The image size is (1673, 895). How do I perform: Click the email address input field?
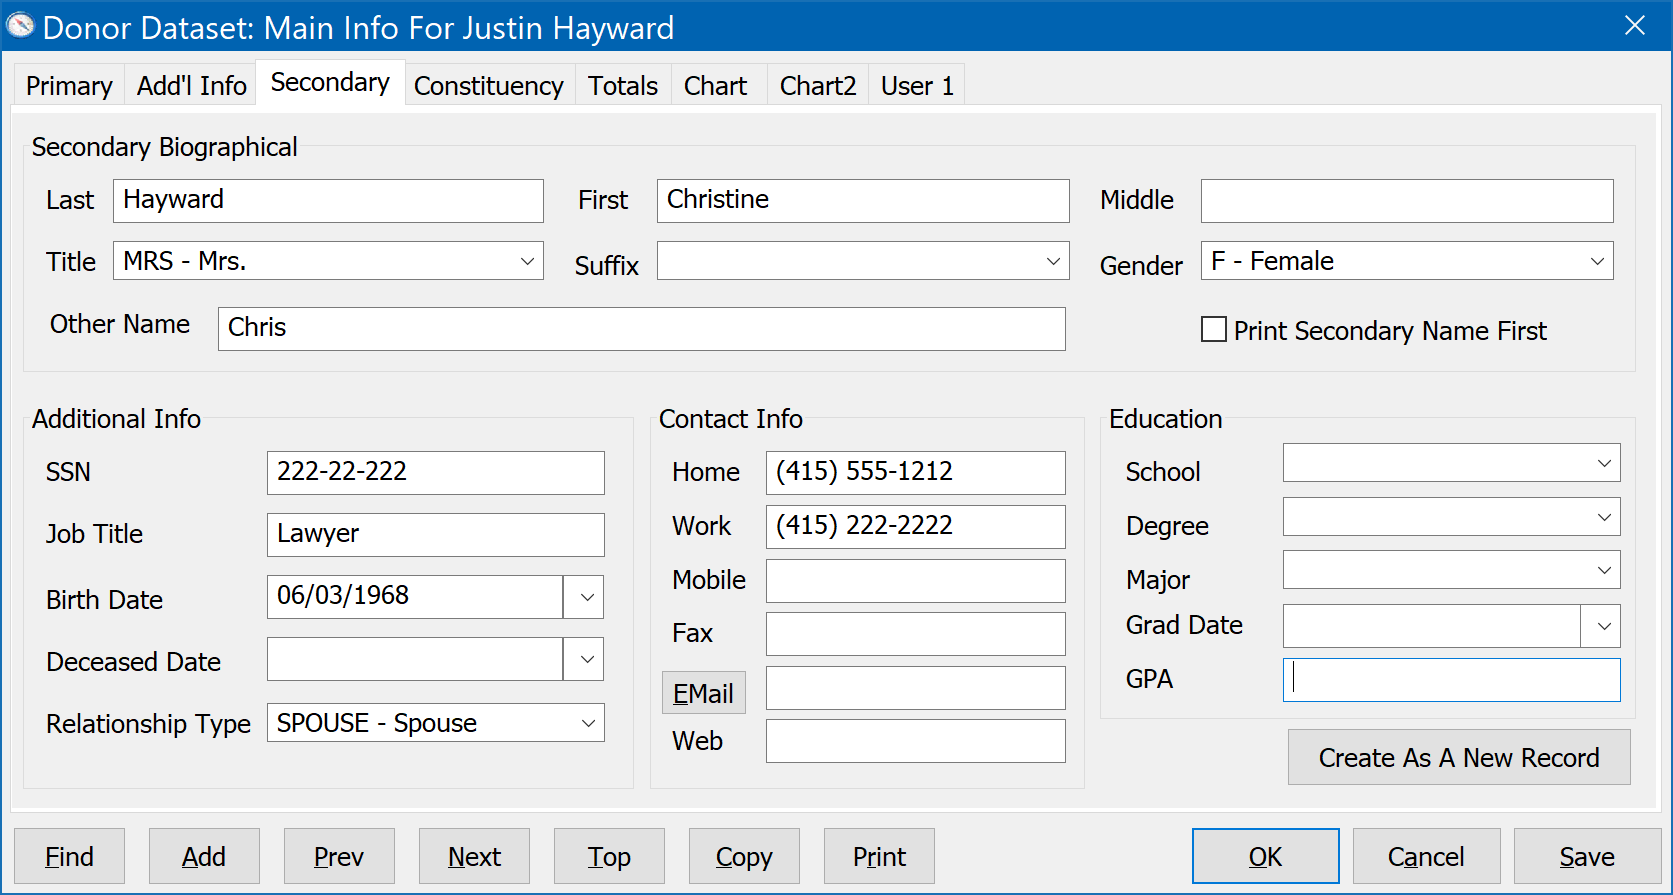pyautogui.click(x=916, y=688)
